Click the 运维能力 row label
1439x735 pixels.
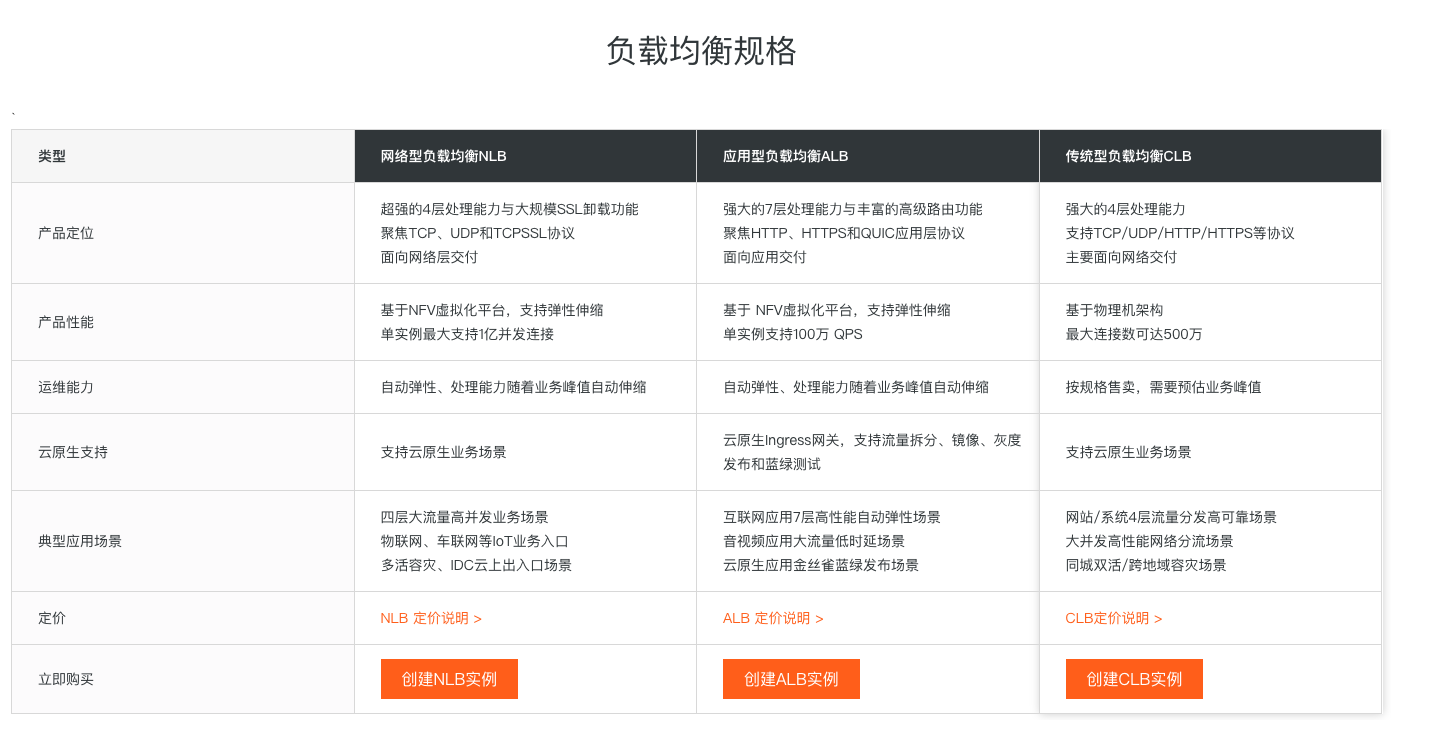click(x=66, y=387)
